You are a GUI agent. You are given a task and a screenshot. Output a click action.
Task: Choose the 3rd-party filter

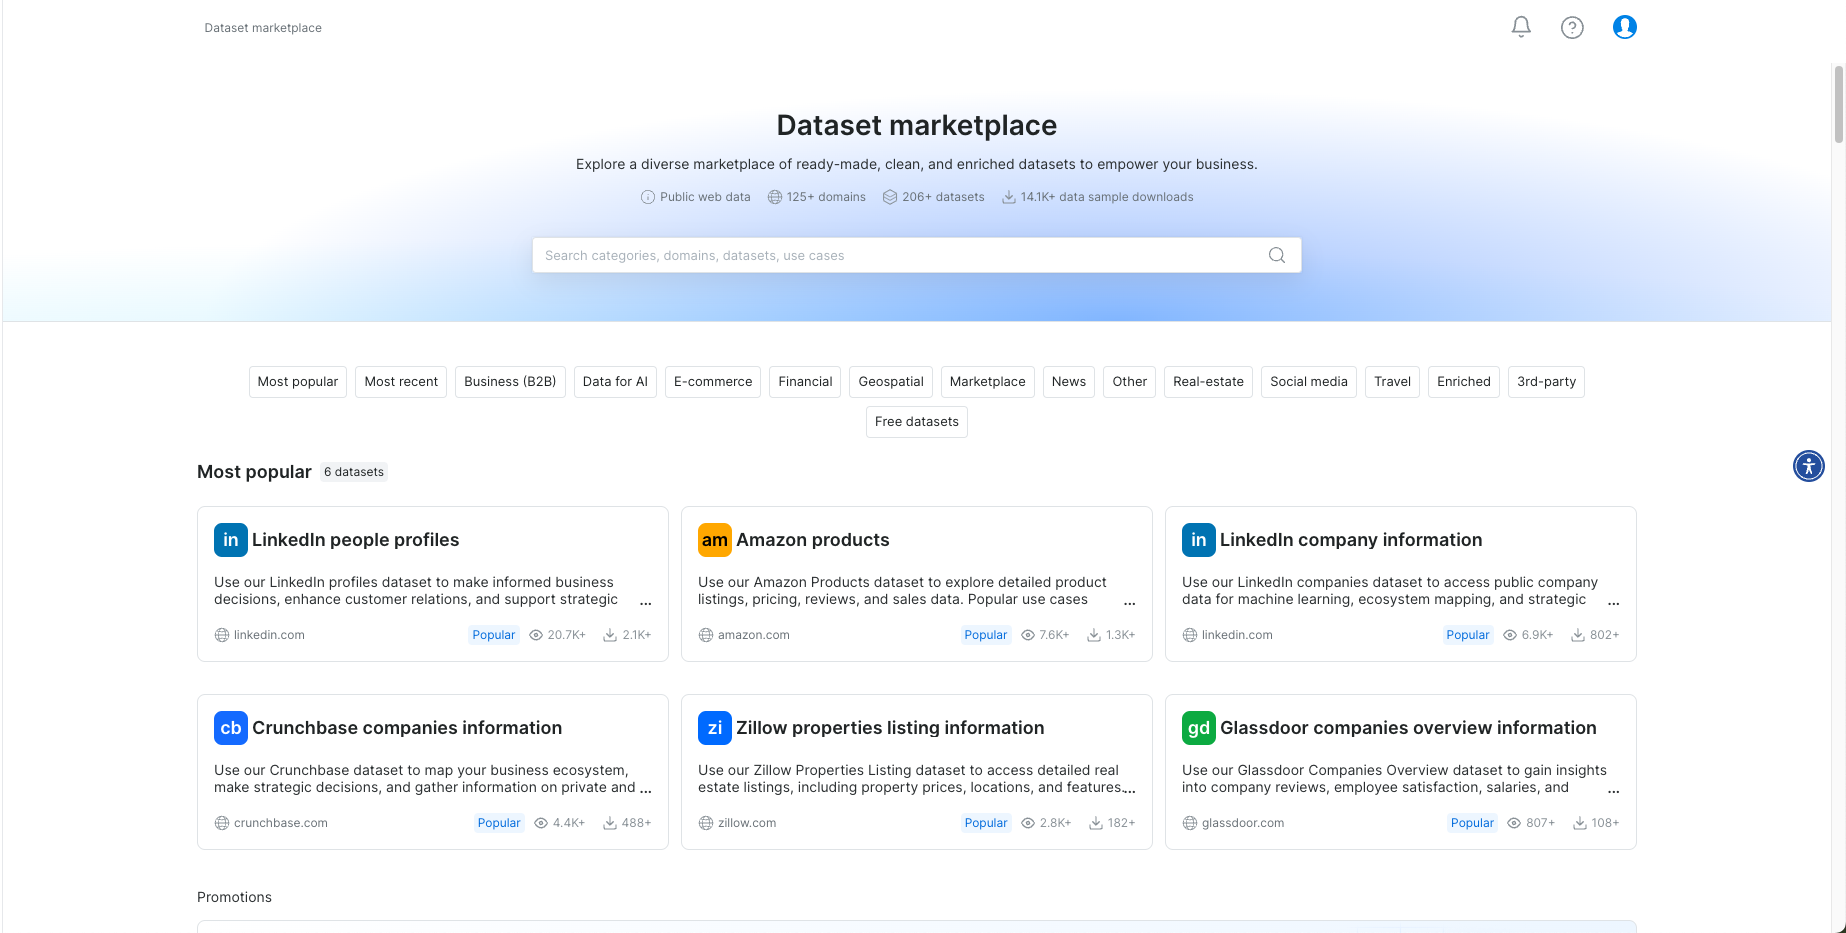[1546, 382]
